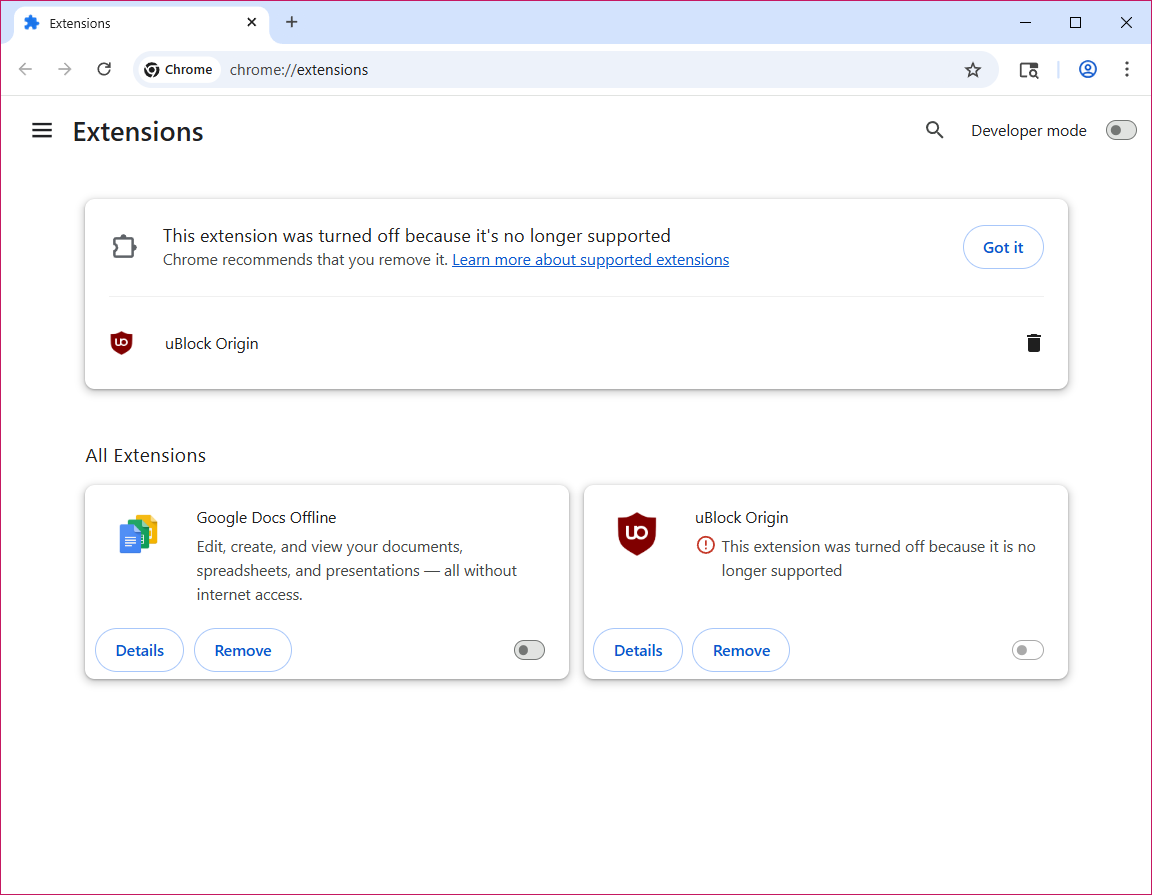This screenshot has height=895, width=1152.
Task: Open a new tab with plus button
Action: 292,22
